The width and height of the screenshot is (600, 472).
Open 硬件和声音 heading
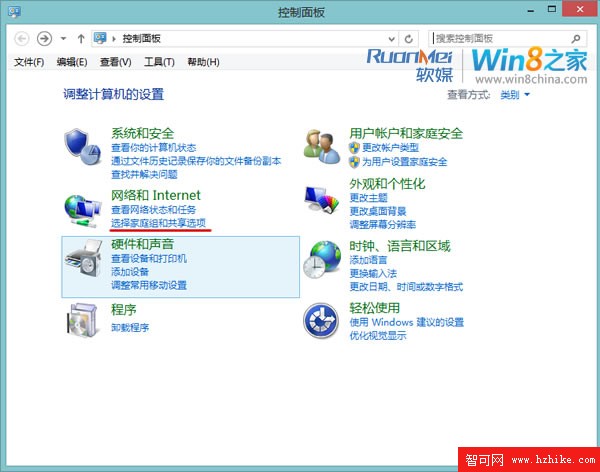(143, 244)
